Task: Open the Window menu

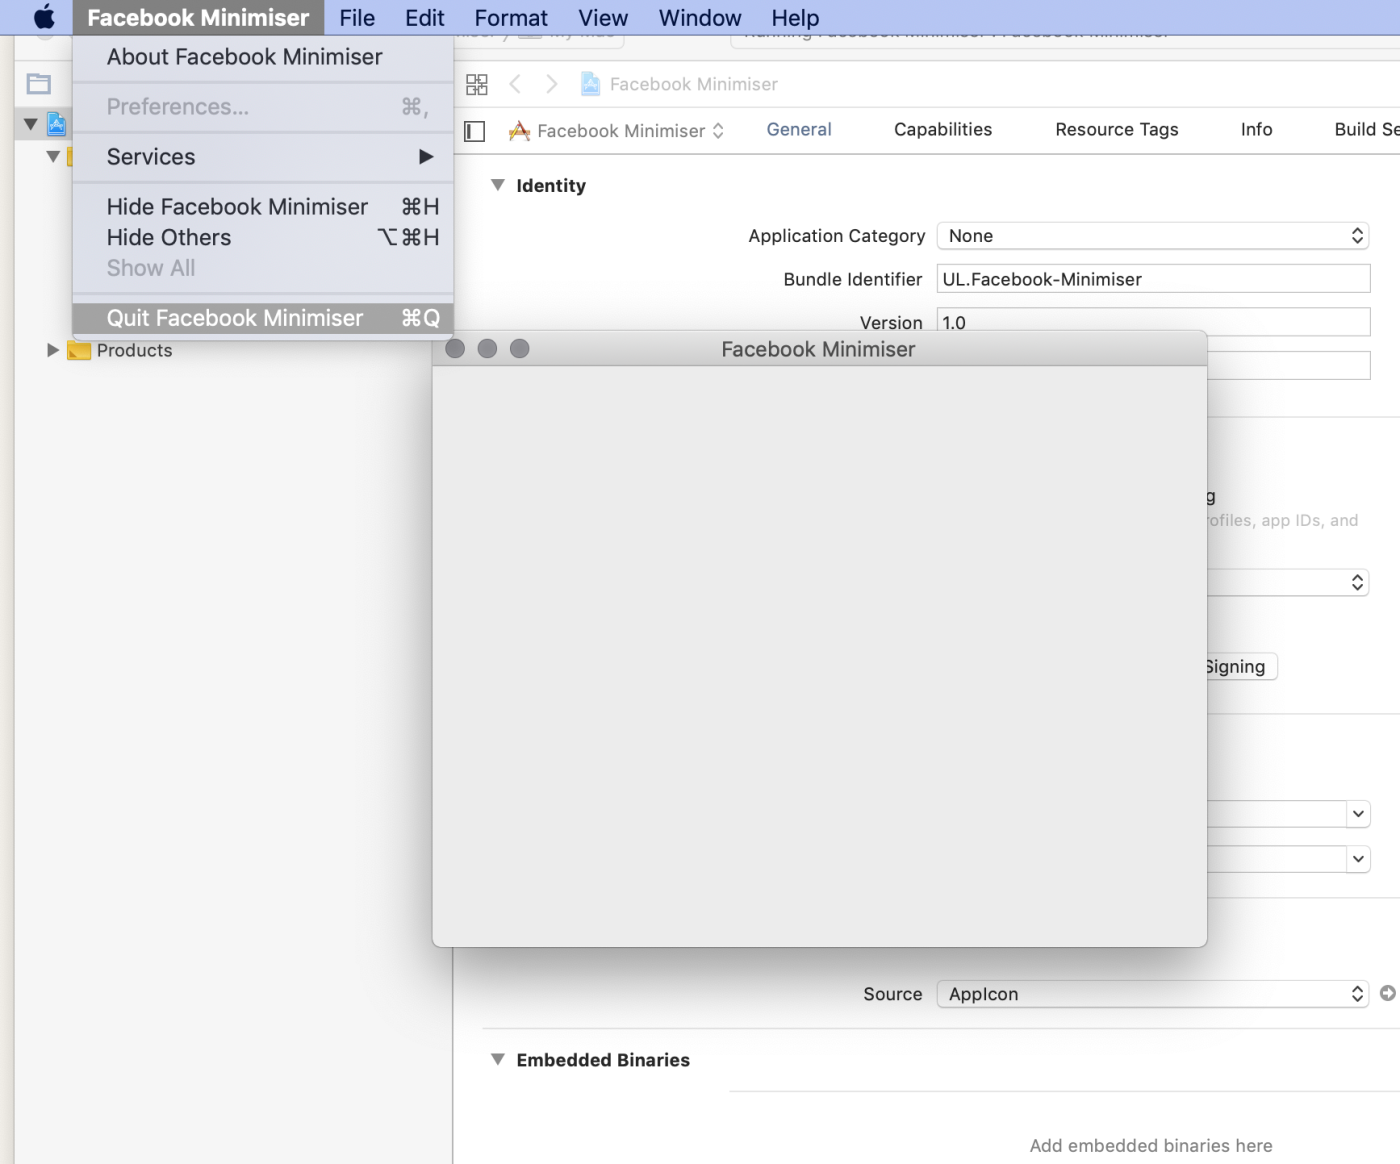Action: point(700,17)
